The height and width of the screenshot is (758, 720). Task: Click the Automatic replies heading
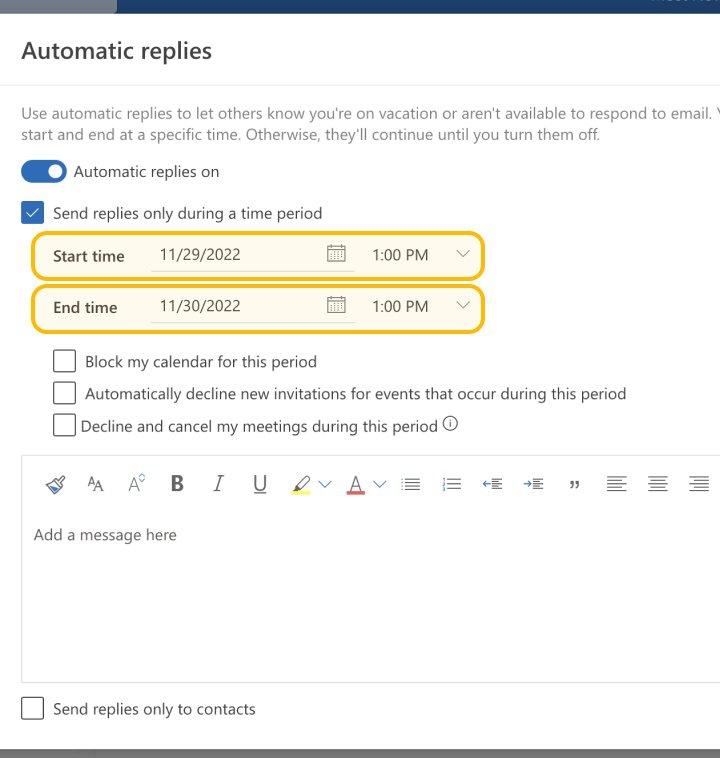[117, 51]
